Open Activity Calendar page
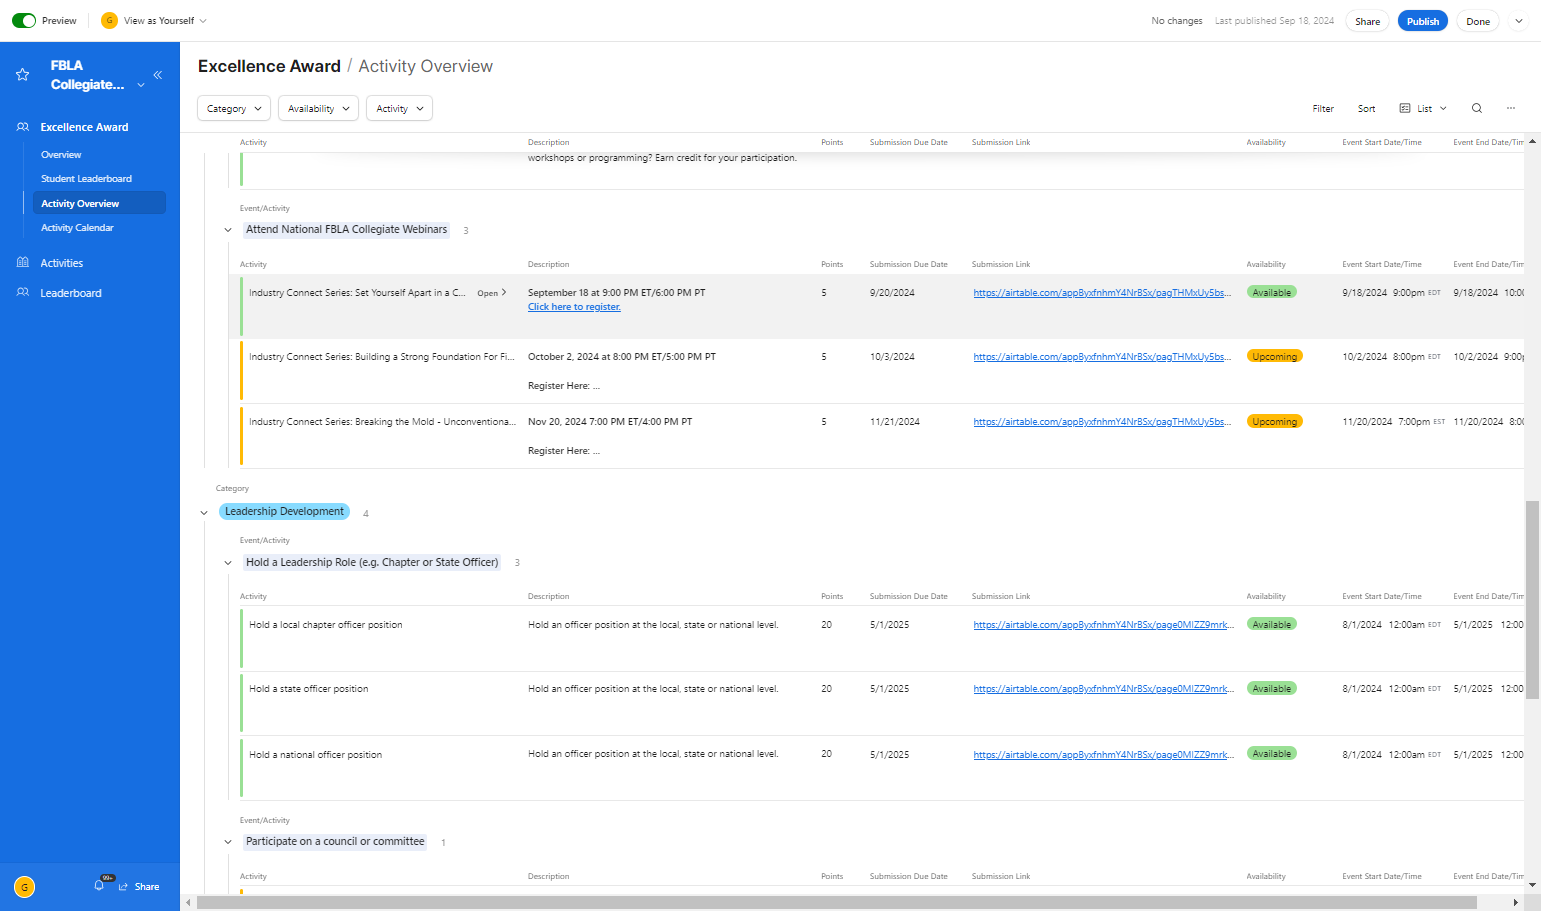Screen dimensions: 1541x911 (x=77, y=228)
